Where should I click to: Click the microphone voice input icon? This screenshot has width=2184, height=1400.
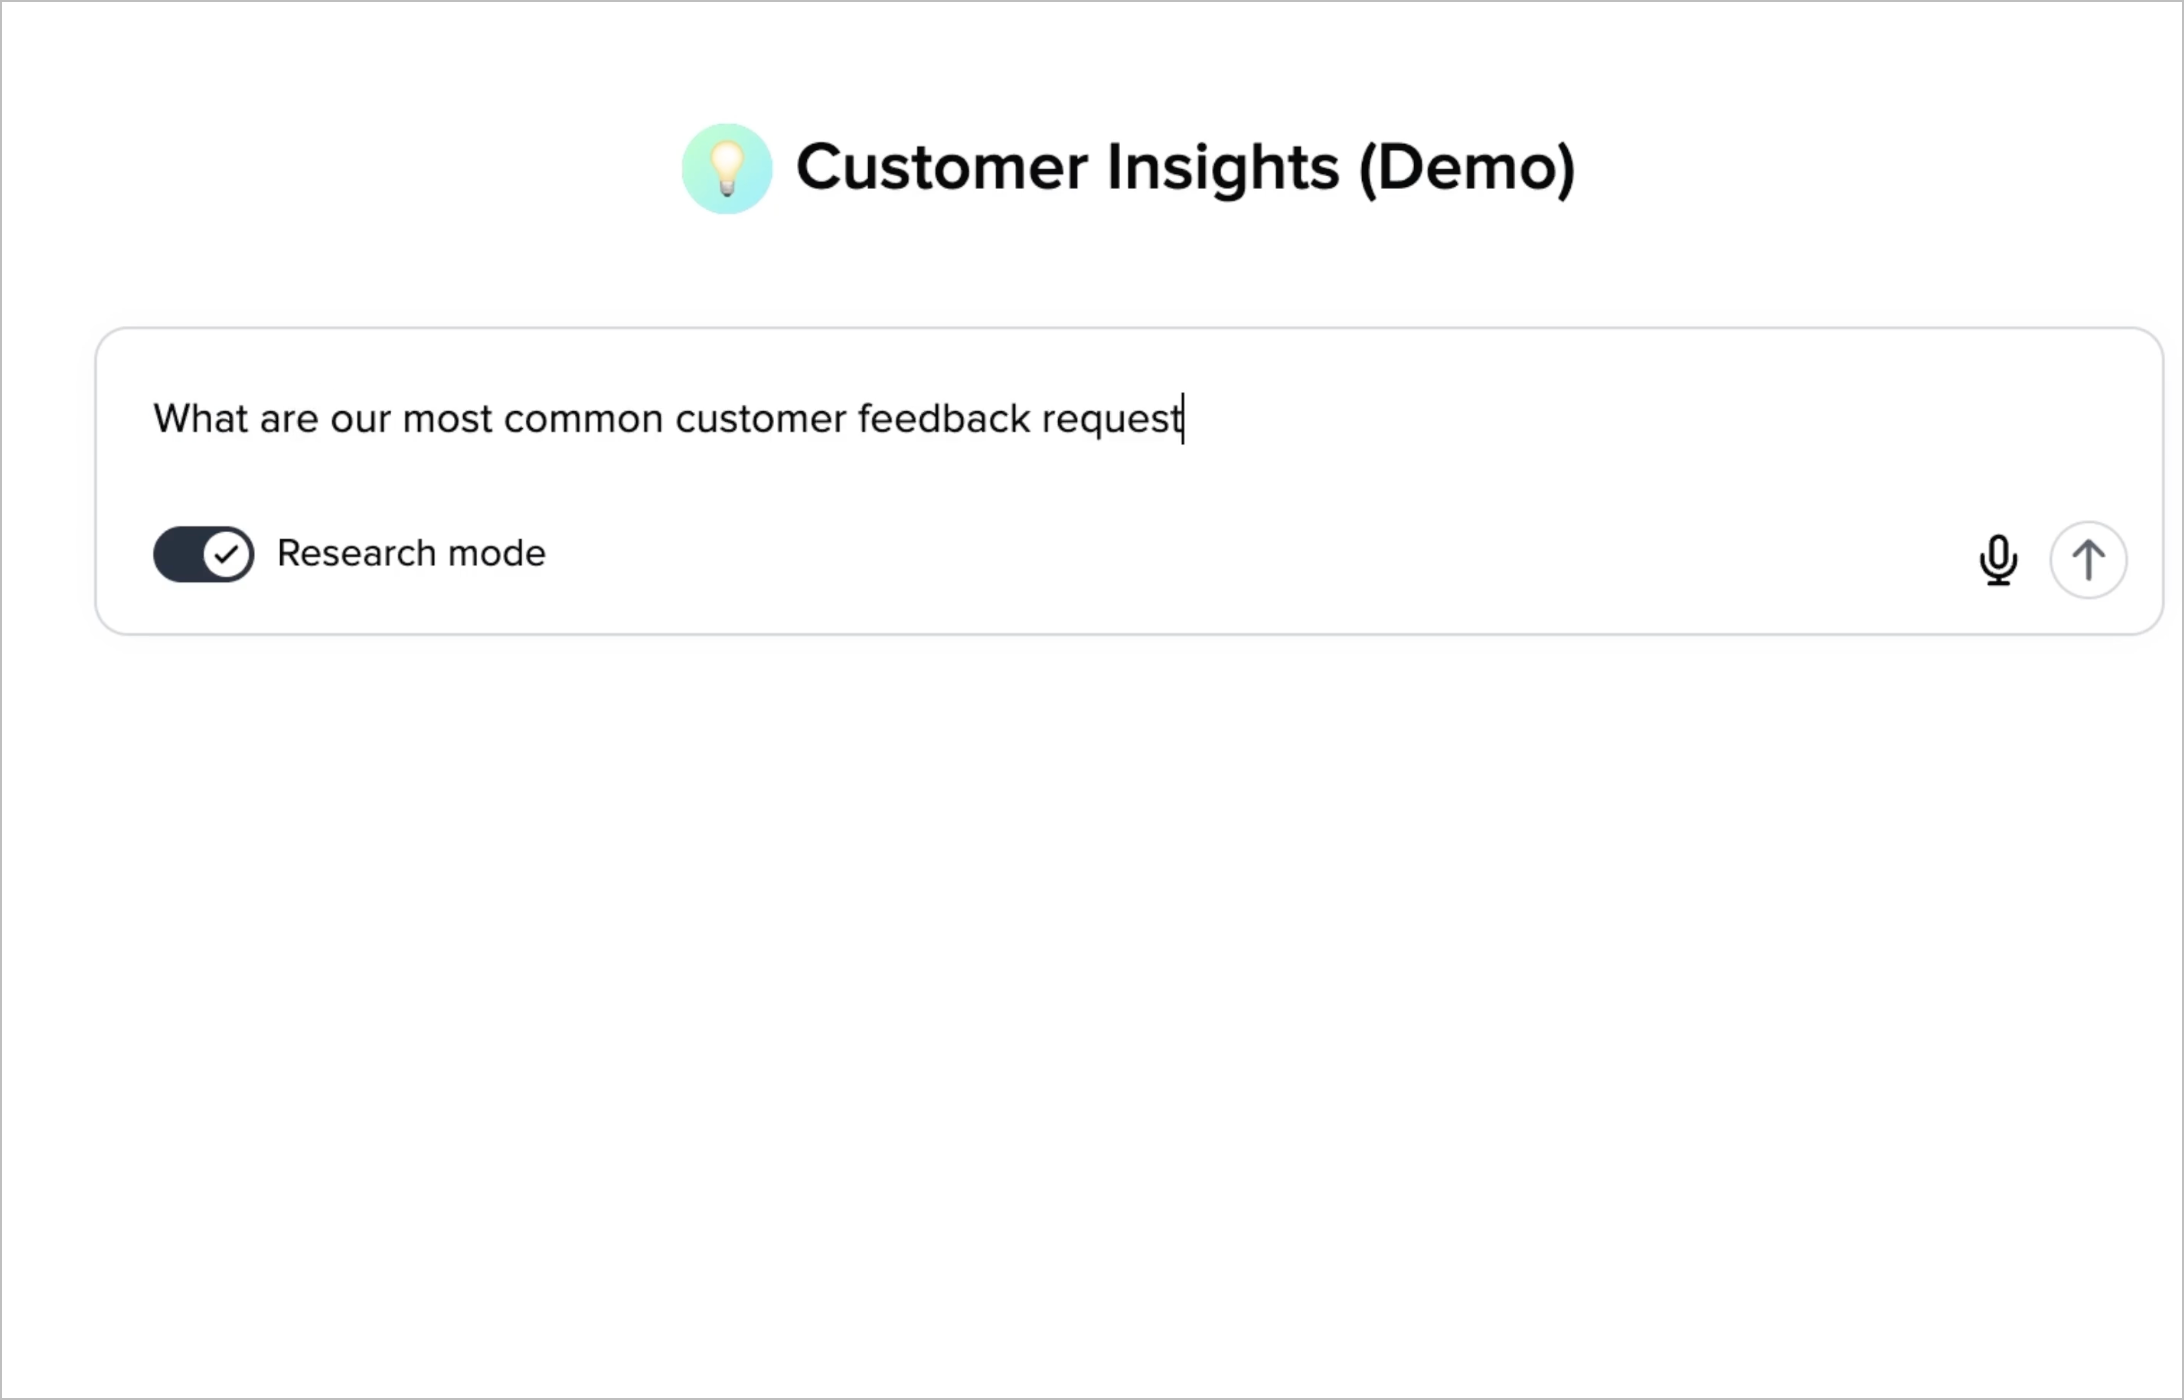(x=1997, y=560)
